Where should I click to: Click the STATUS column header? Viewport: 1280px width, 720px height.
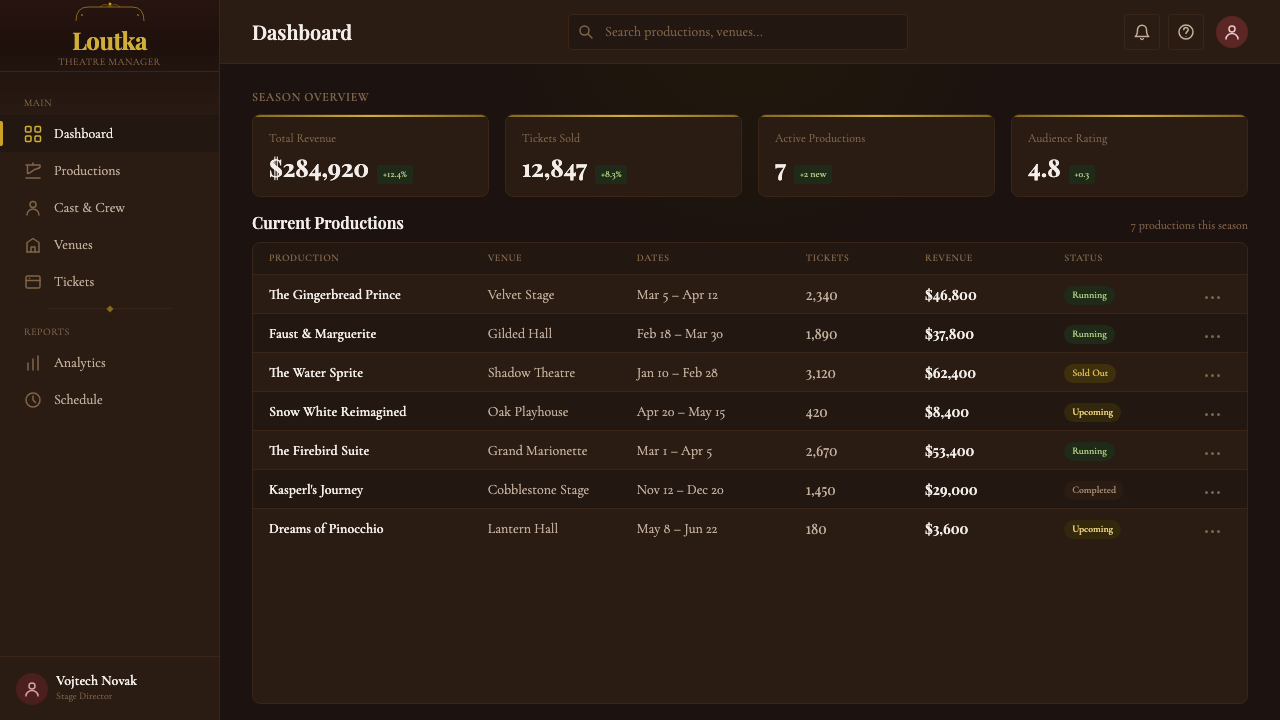1083,258
